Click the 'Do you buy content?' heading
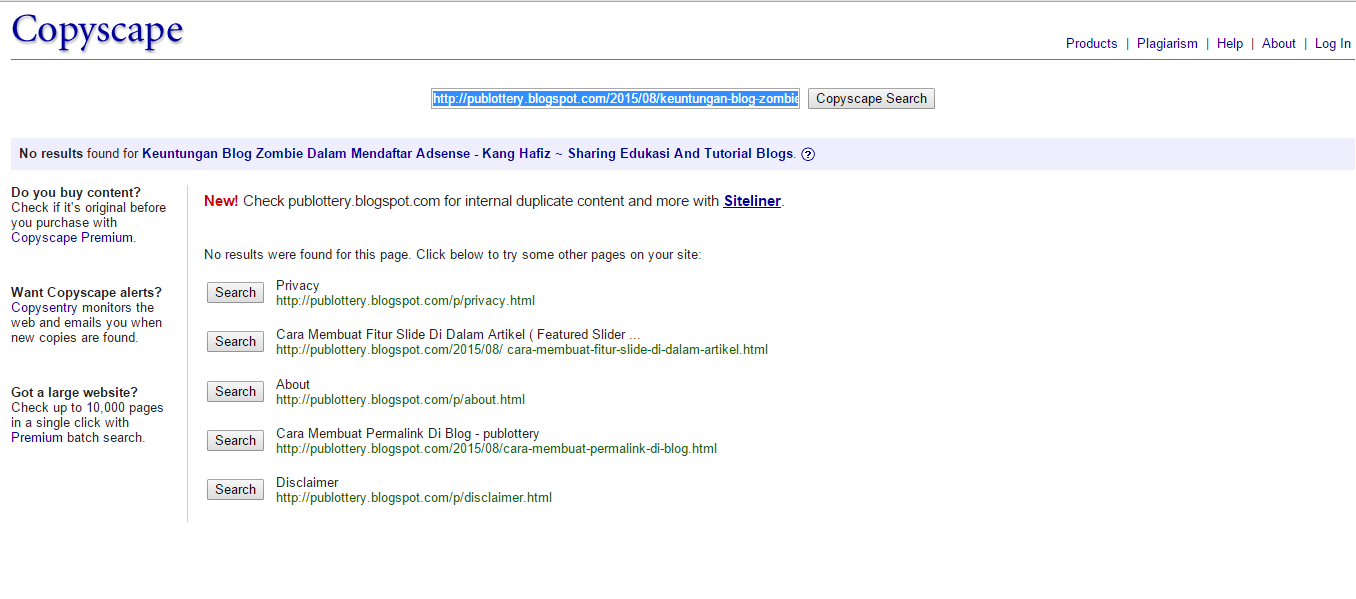 [x=76, y=193]
